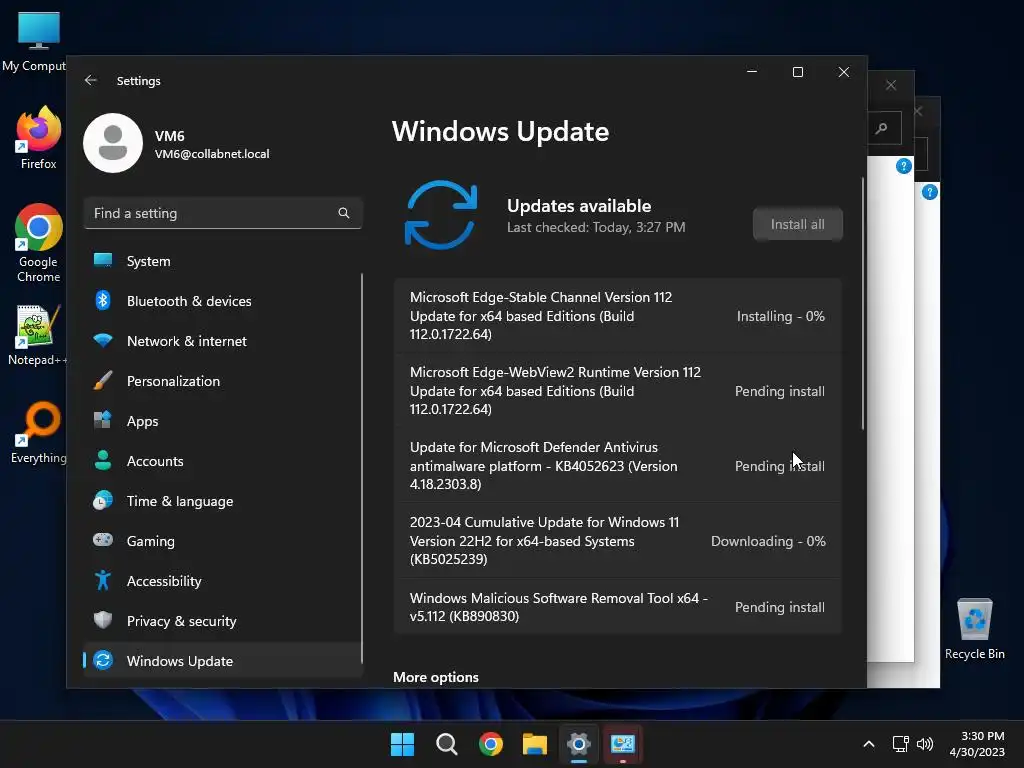The height and width of the screenshot is (768, 1024).
Task: Show hidden tray icons chevron
Action: click(x=869, y=744)
